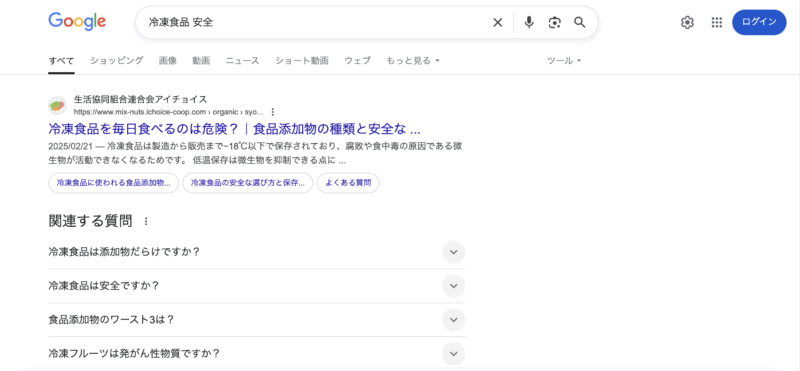
Task: Switch to the ニュース tab
Action: tap(242, 61)
